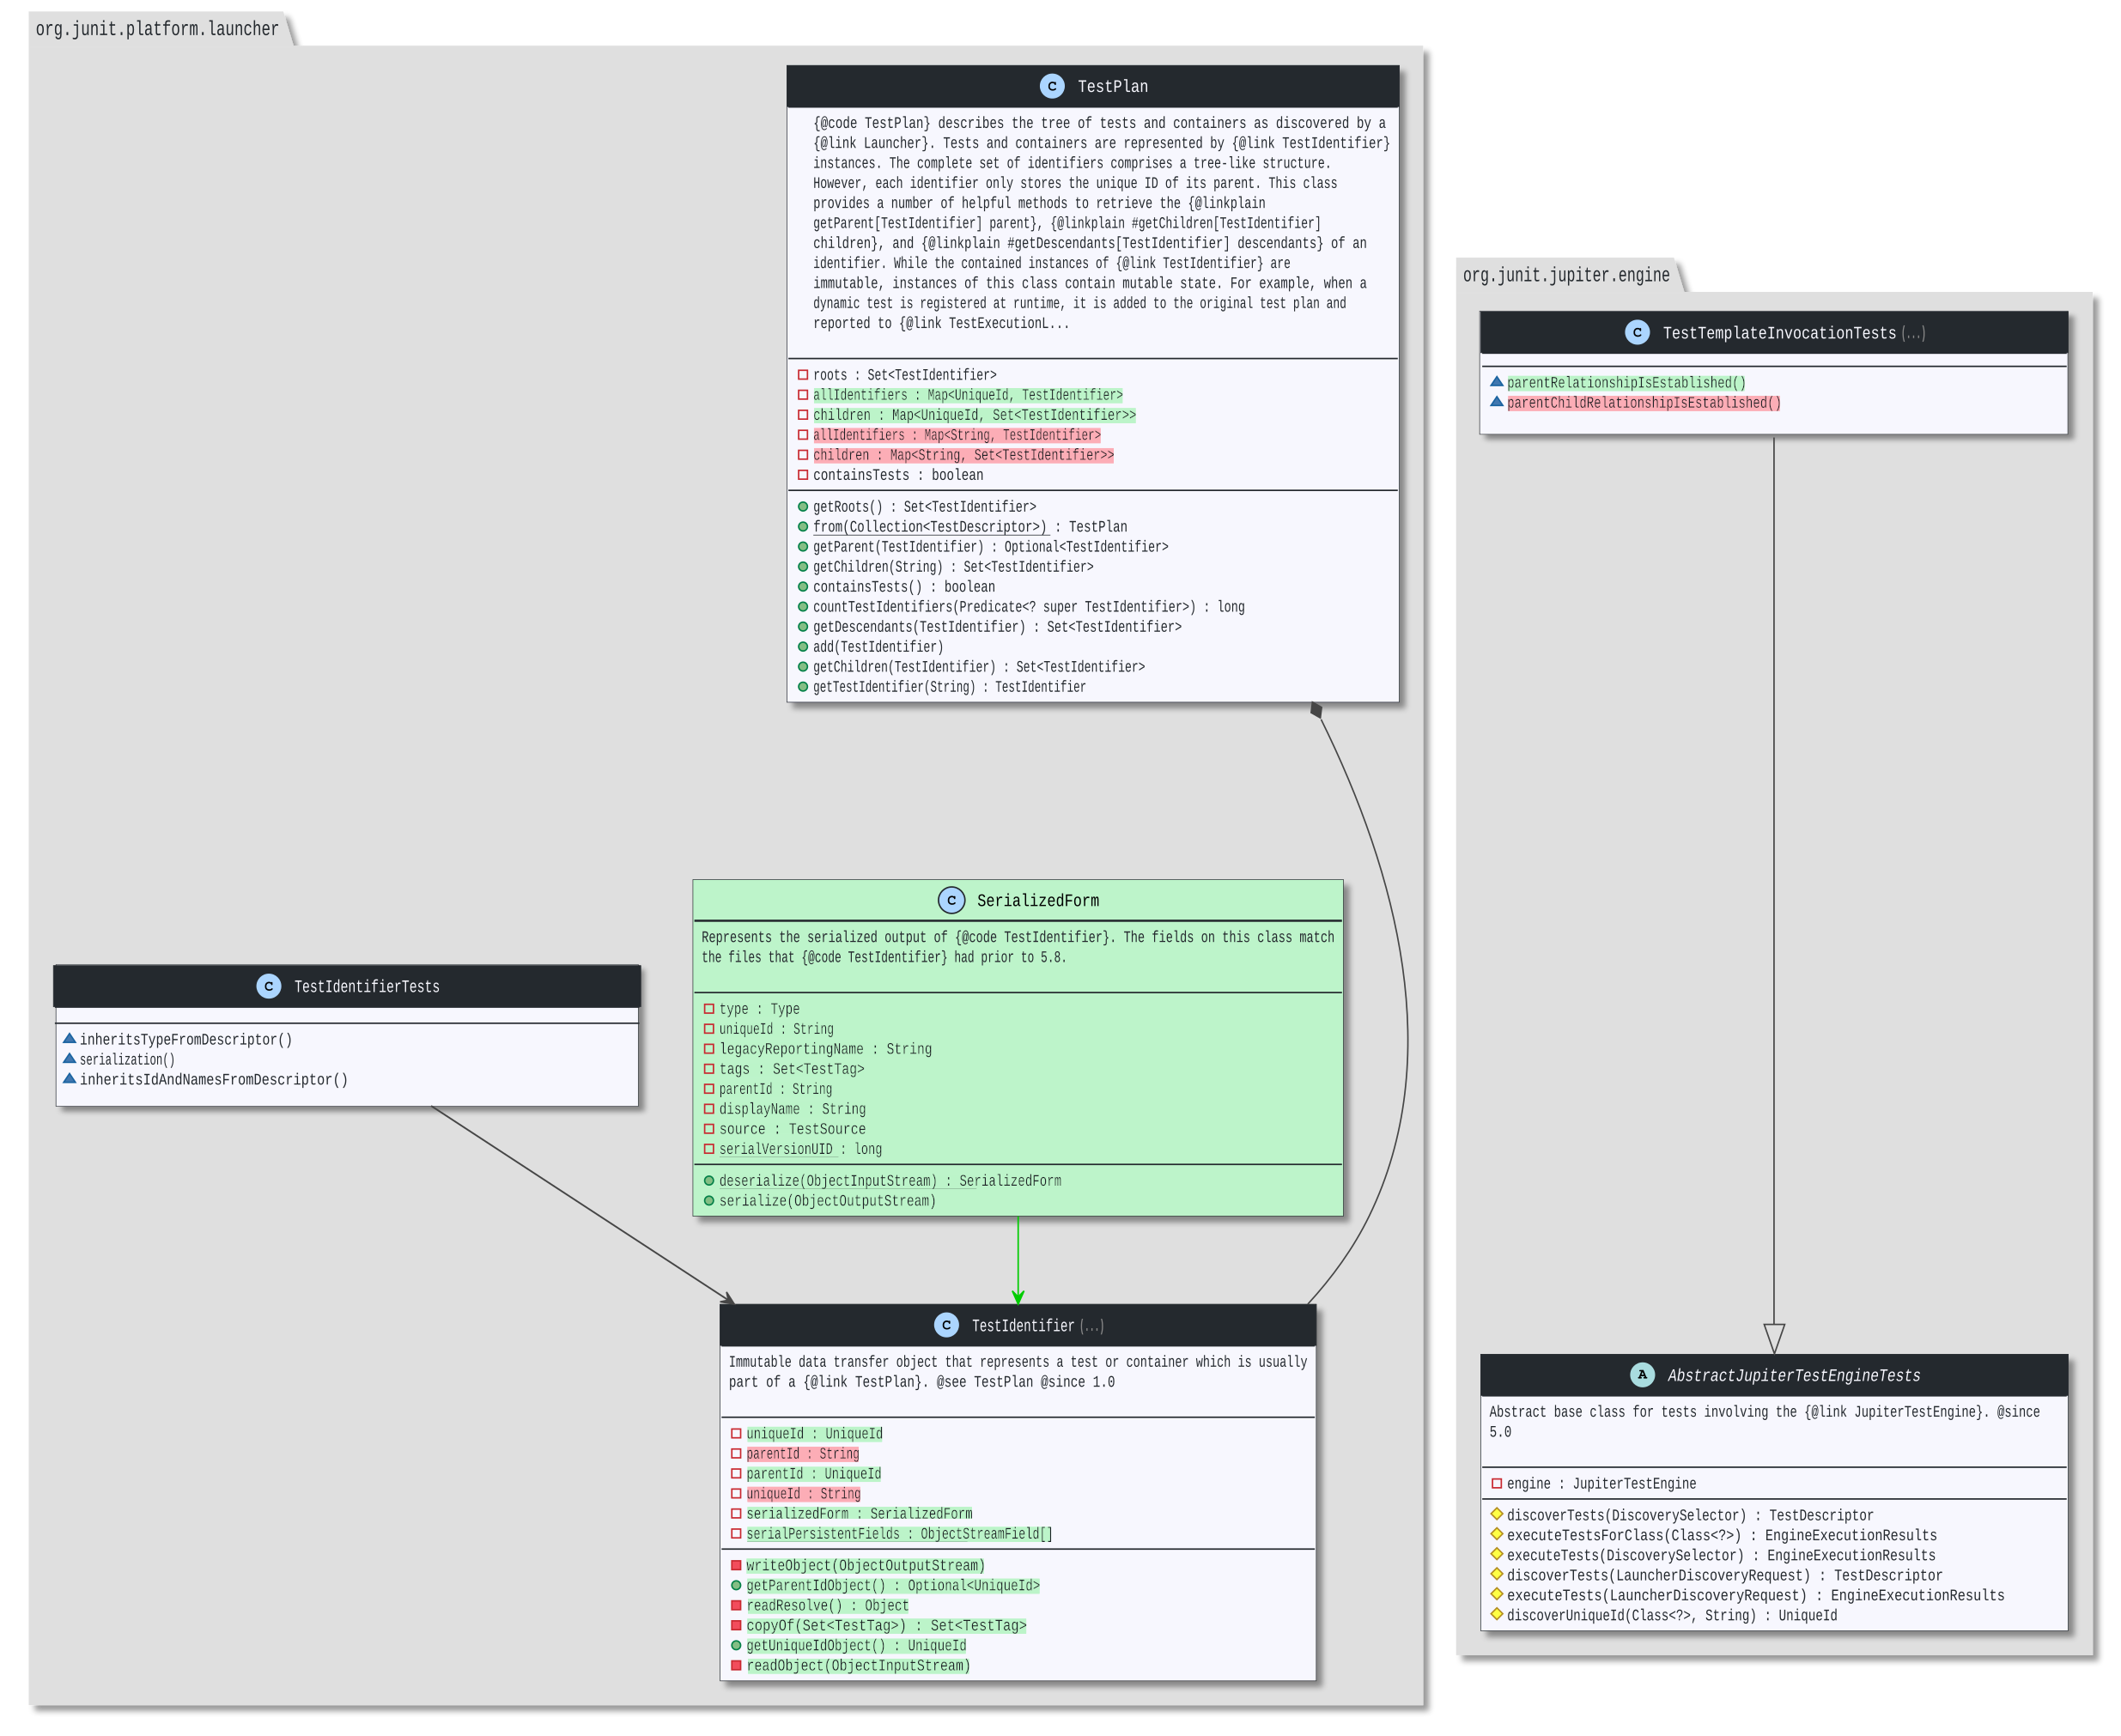Click yellow diamond icon beside discoverUniqueId method

click(1497, 1614)
